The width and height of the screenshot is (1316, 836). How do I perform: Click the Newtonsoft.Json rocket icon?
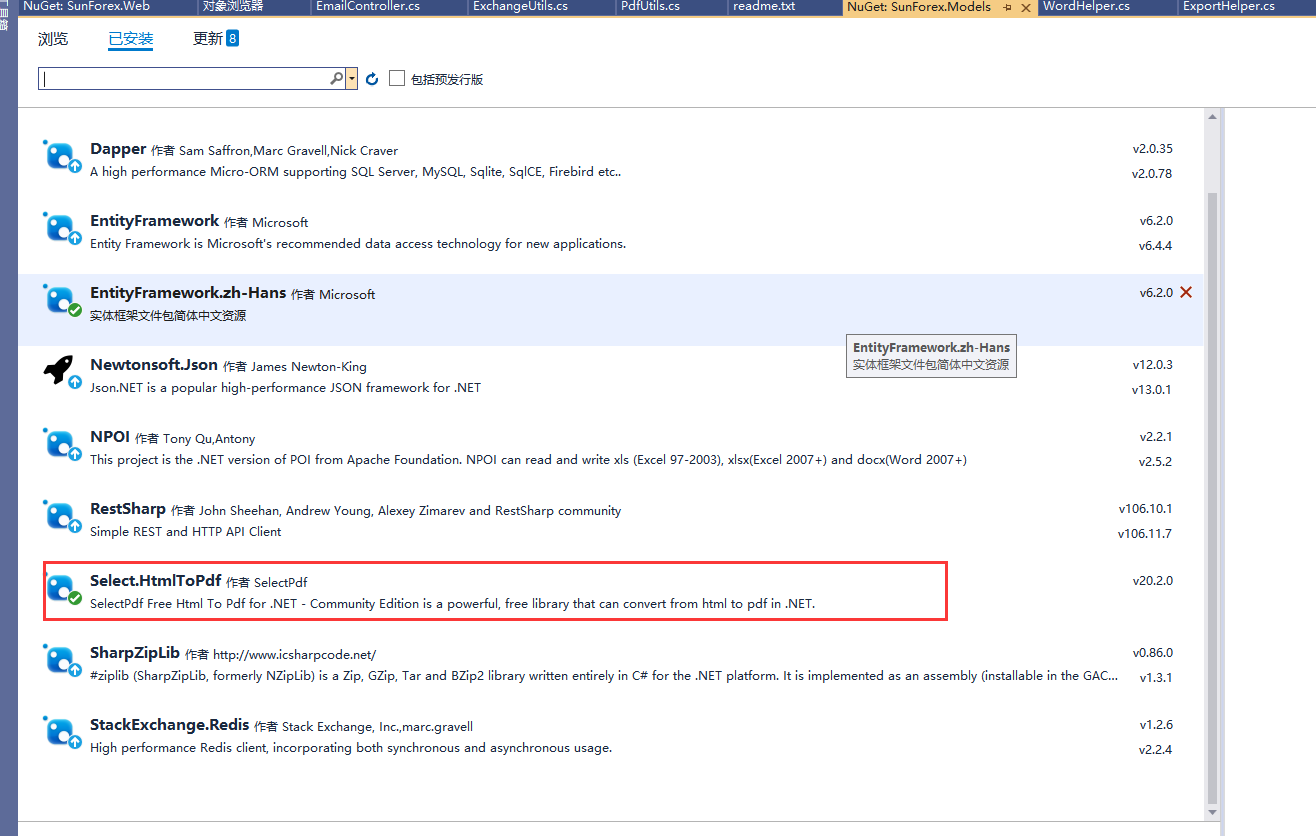coord(61,373)
